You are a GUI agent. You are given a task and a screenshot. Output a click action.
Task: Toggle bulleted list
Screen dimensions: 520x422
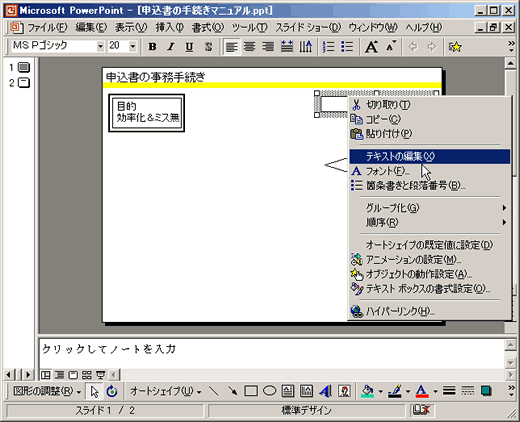pyautogui.click(x=347, y=47)
